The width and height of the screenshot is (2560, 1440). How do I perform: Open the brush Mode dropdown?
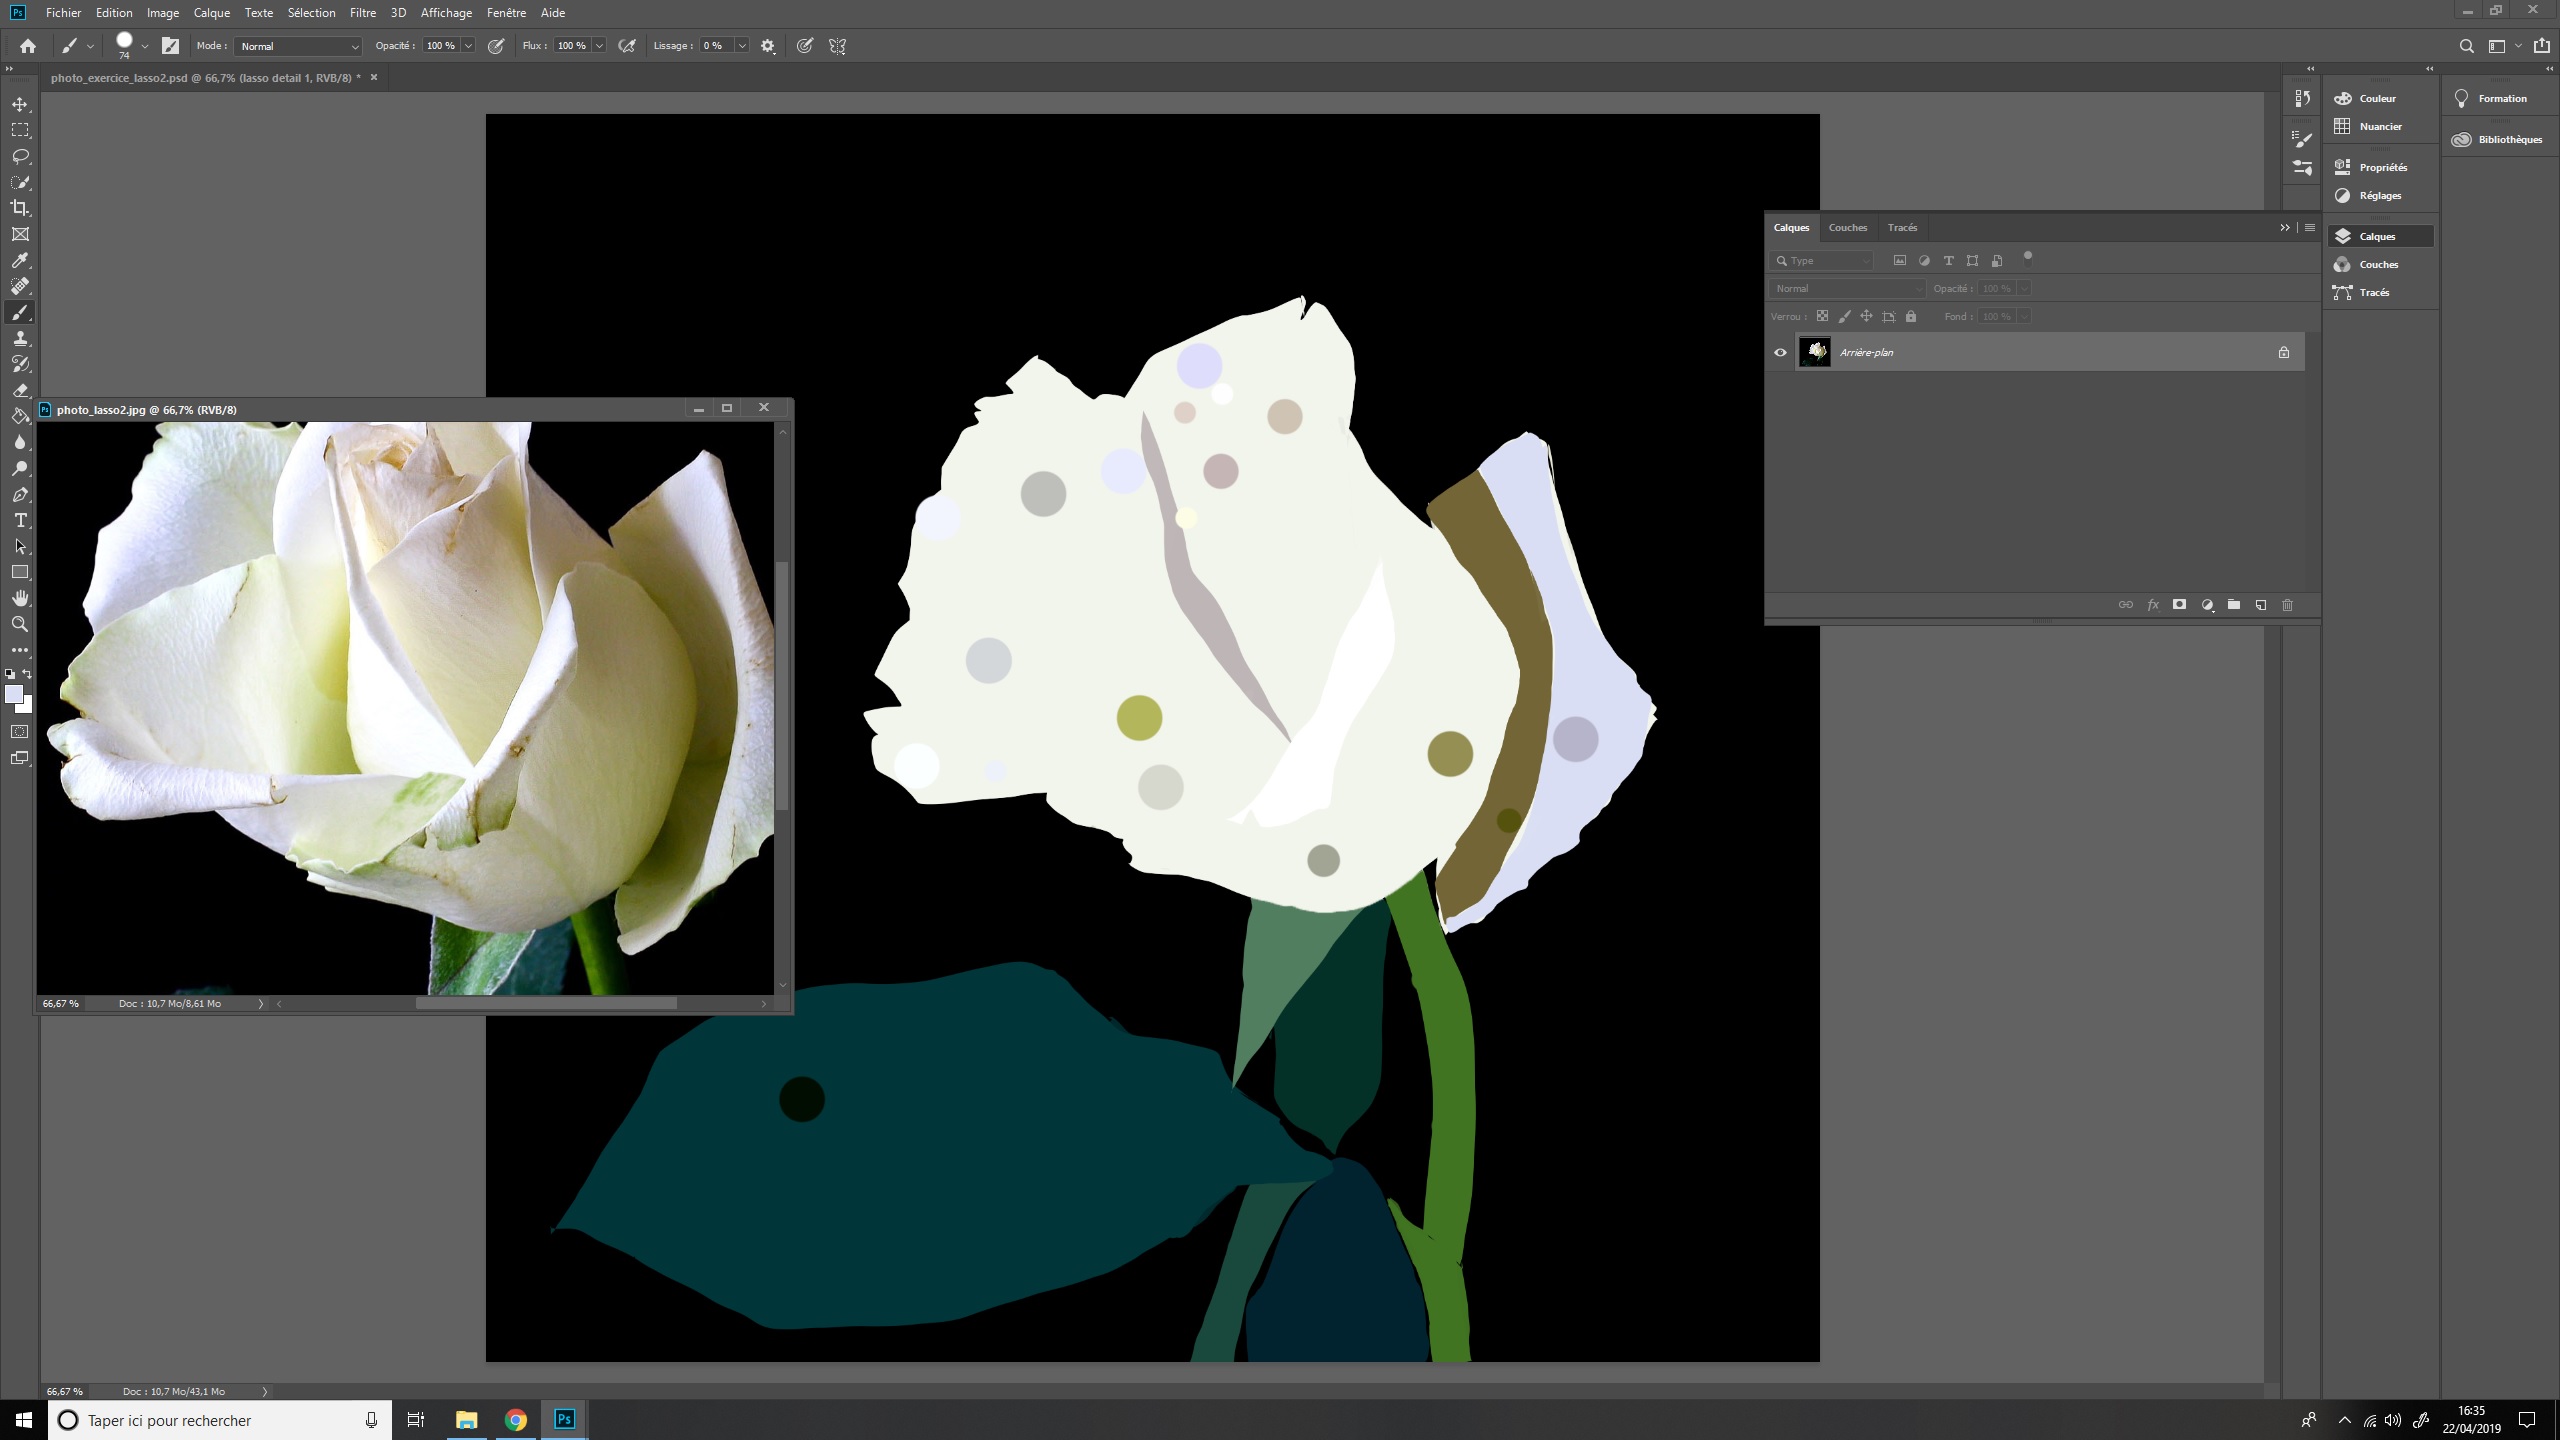tap(298, 46)
